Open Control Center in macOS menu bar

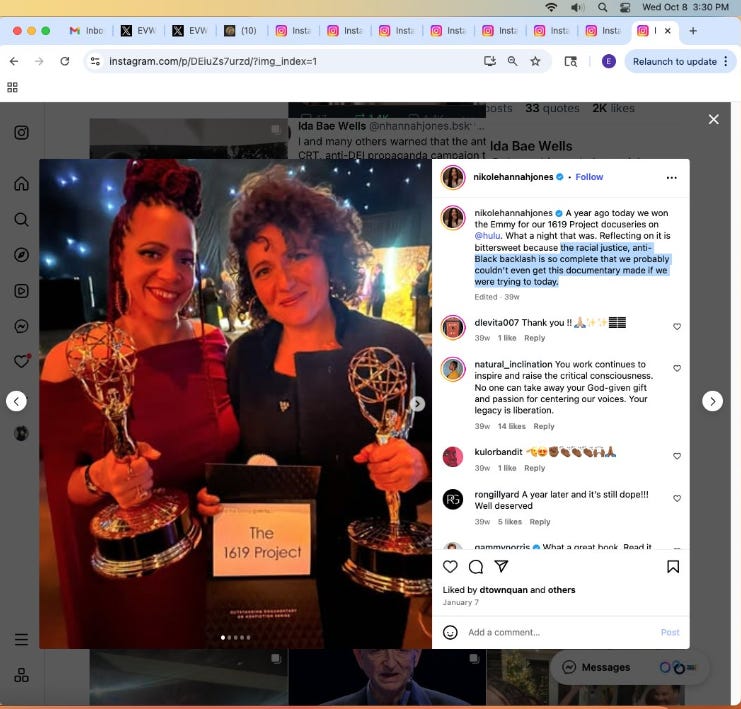625,7
